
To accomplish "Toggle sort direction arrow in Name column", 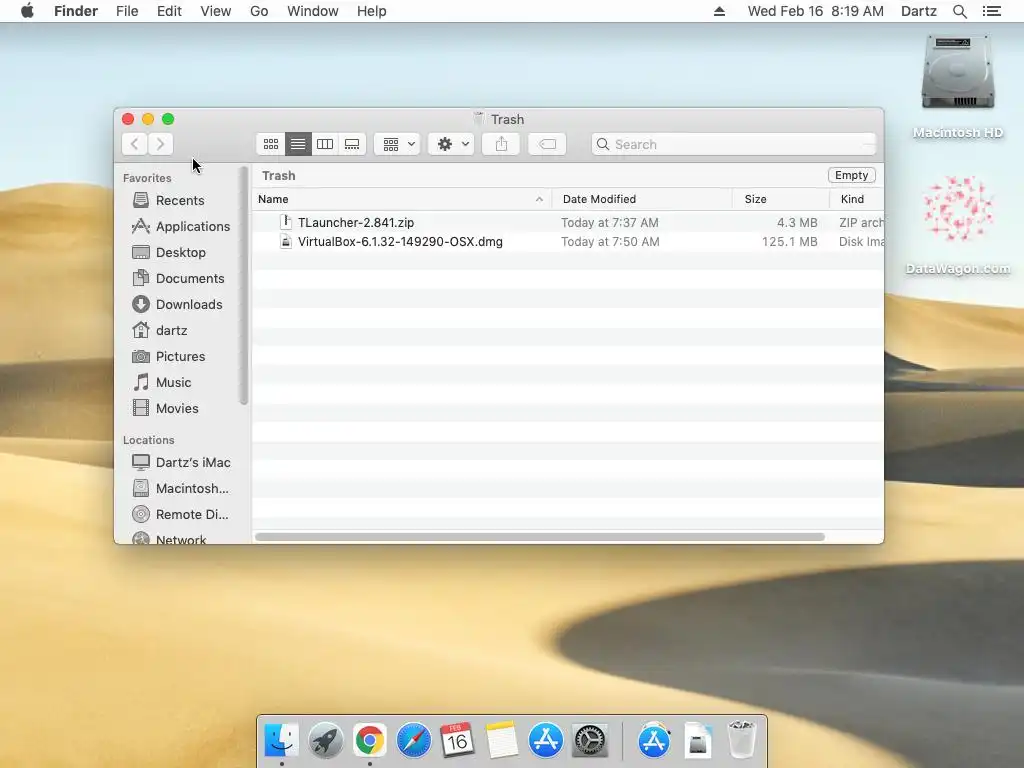I will point(539,199).
